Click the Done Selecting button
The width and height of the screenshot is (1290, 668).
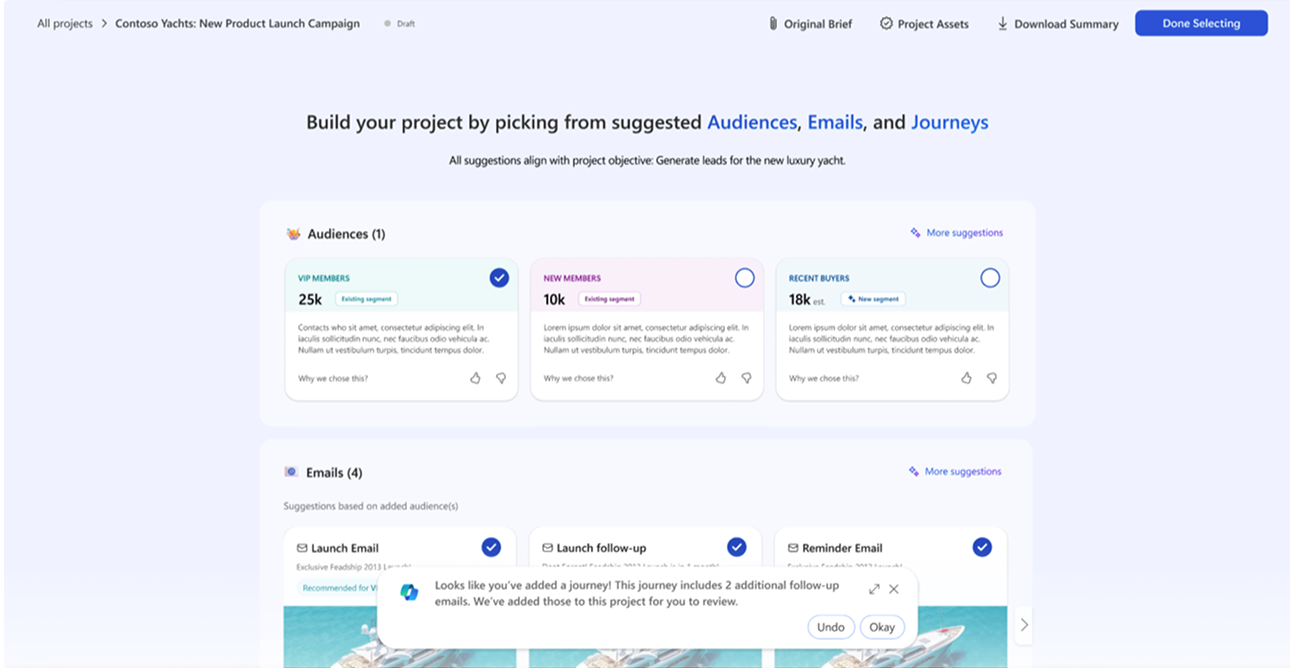[1201, 24]
